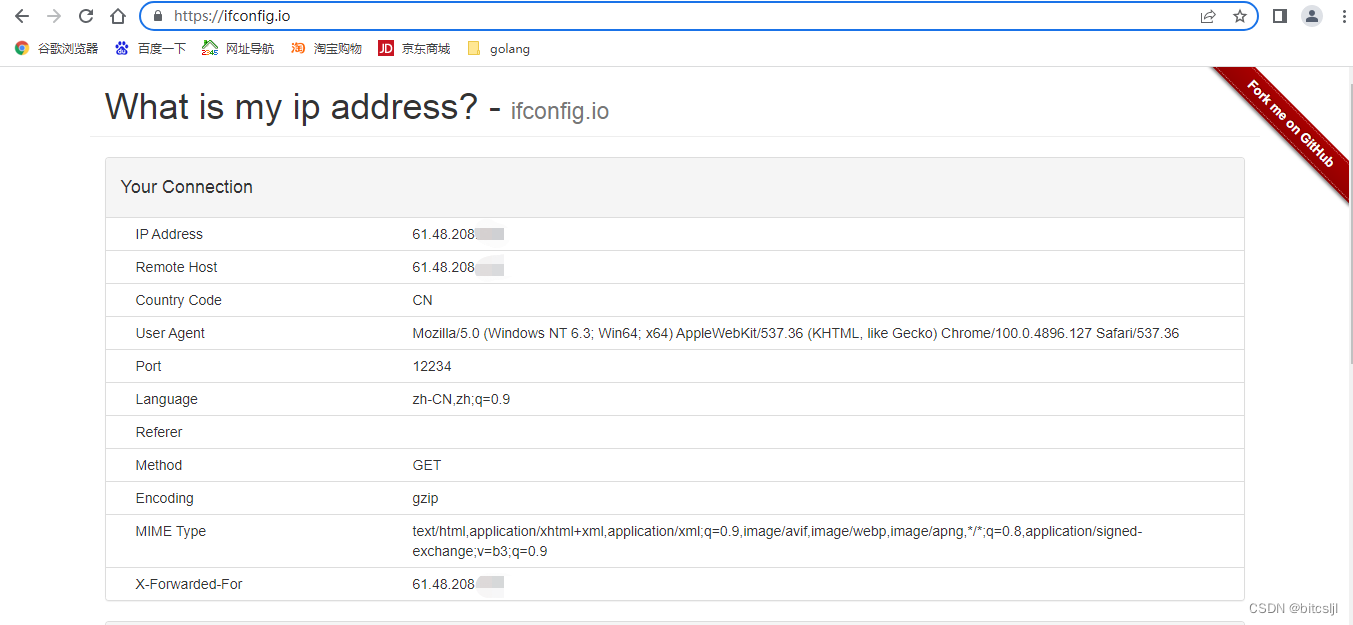Select the Port value 12234

pos(432,366)
